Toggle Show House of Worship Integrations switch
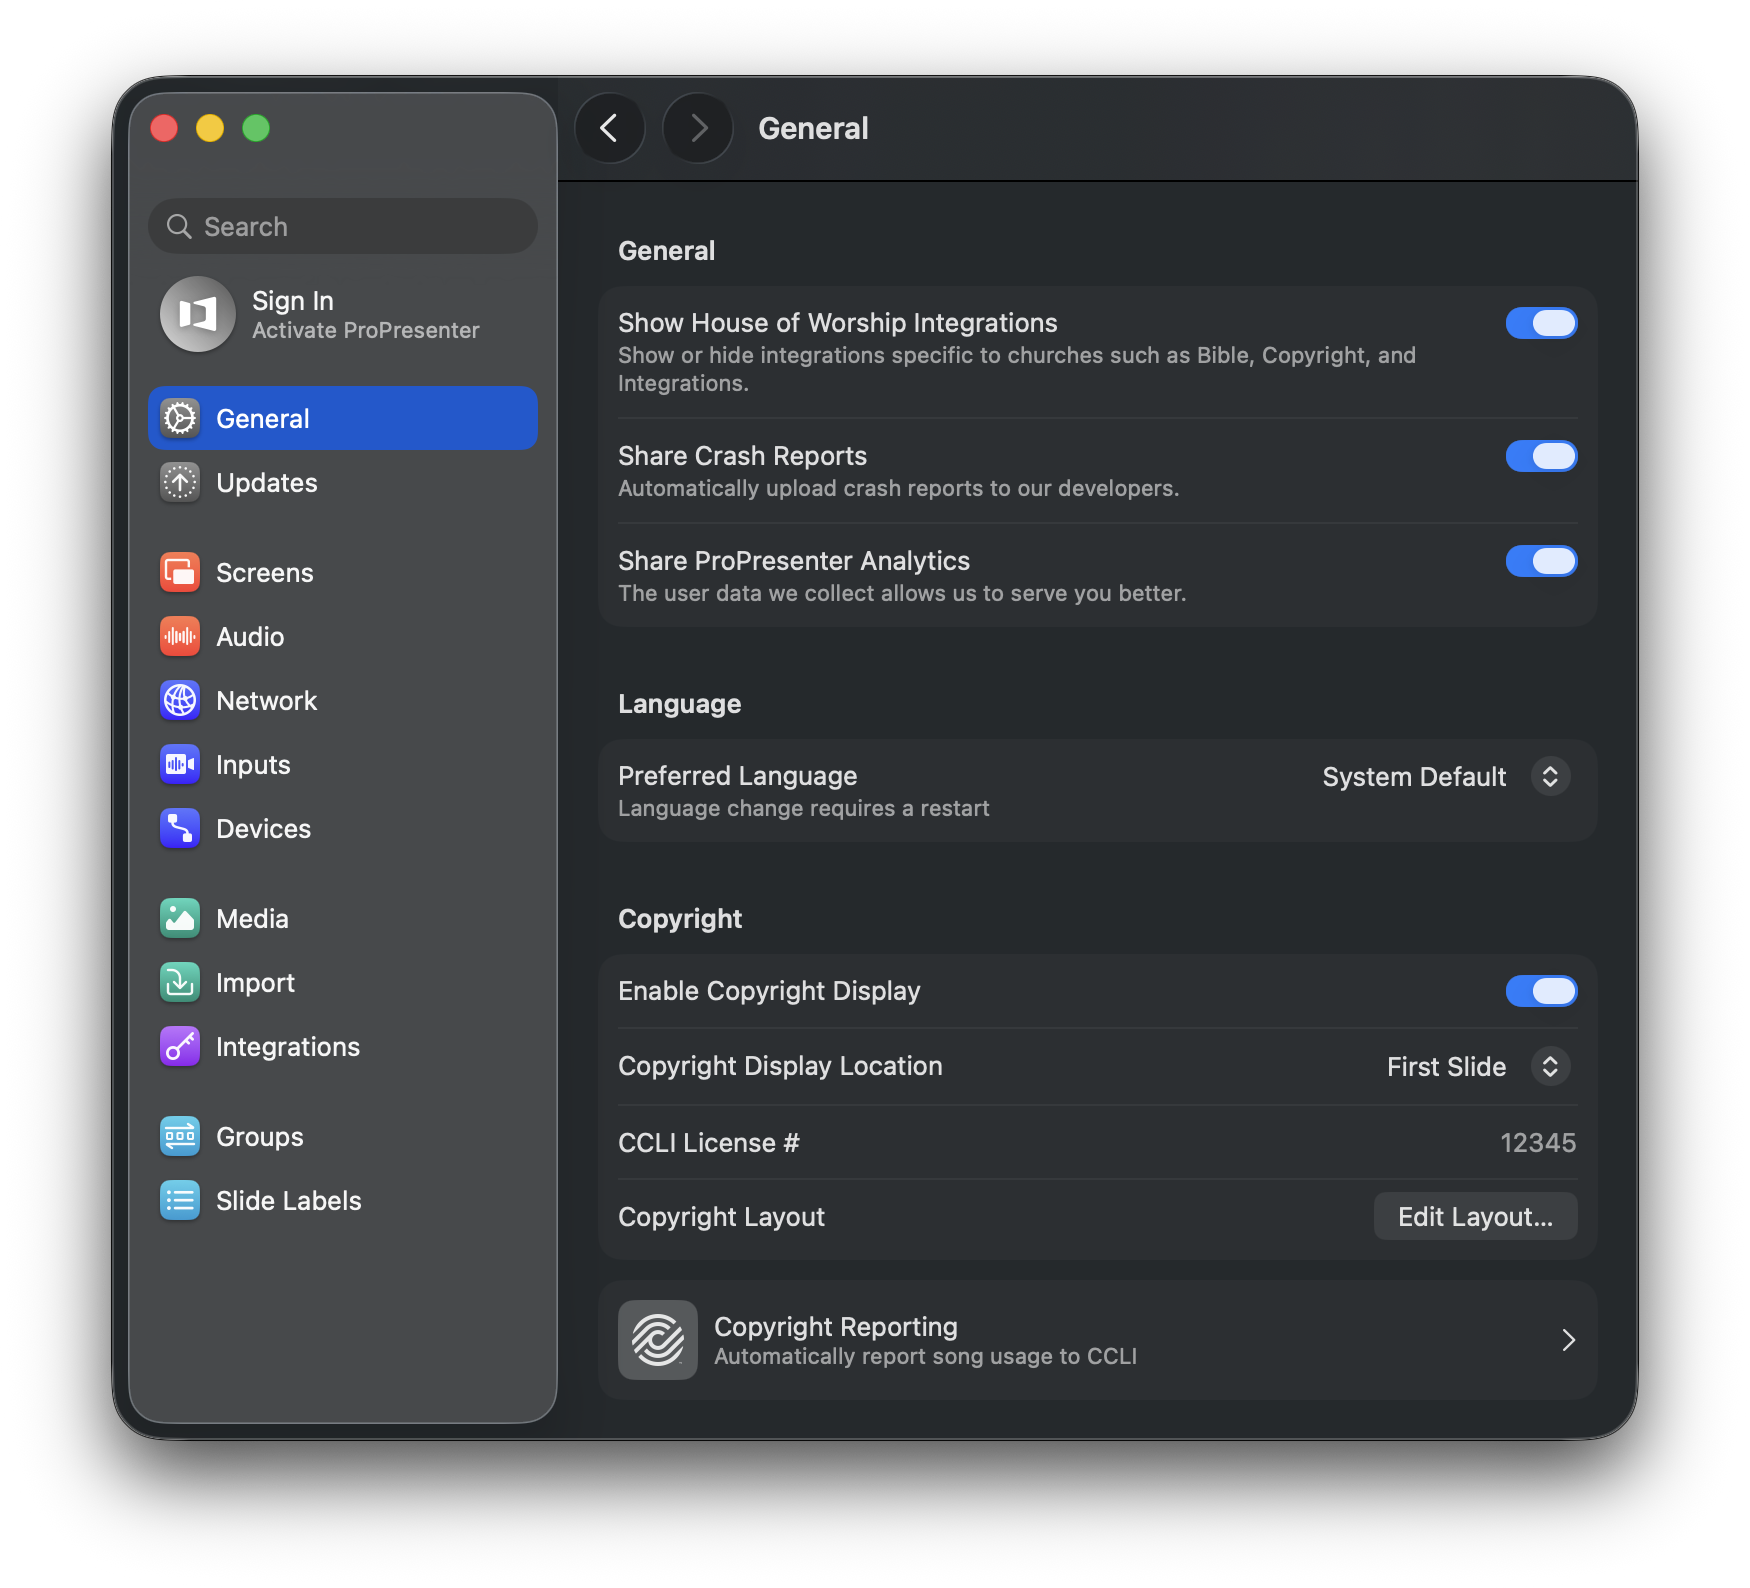The height and width of the screenshot is (1588, 1750). 1541,323
